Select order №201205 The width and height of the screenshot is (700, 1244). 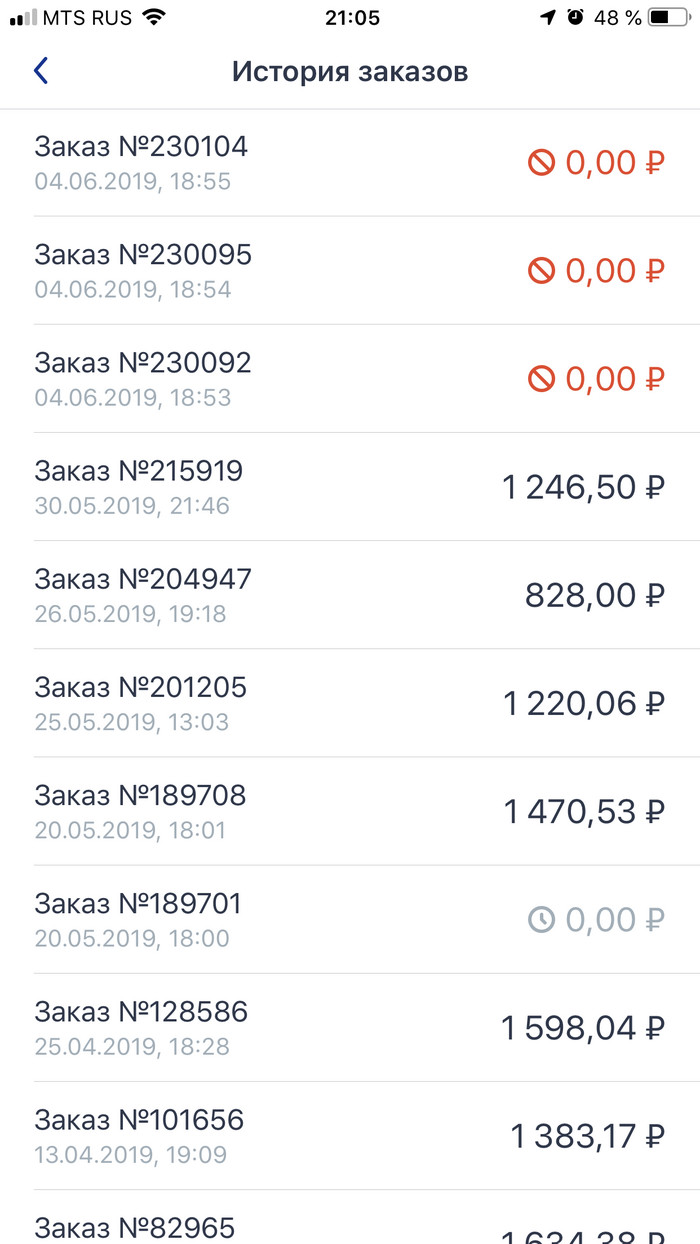(350, 703)
